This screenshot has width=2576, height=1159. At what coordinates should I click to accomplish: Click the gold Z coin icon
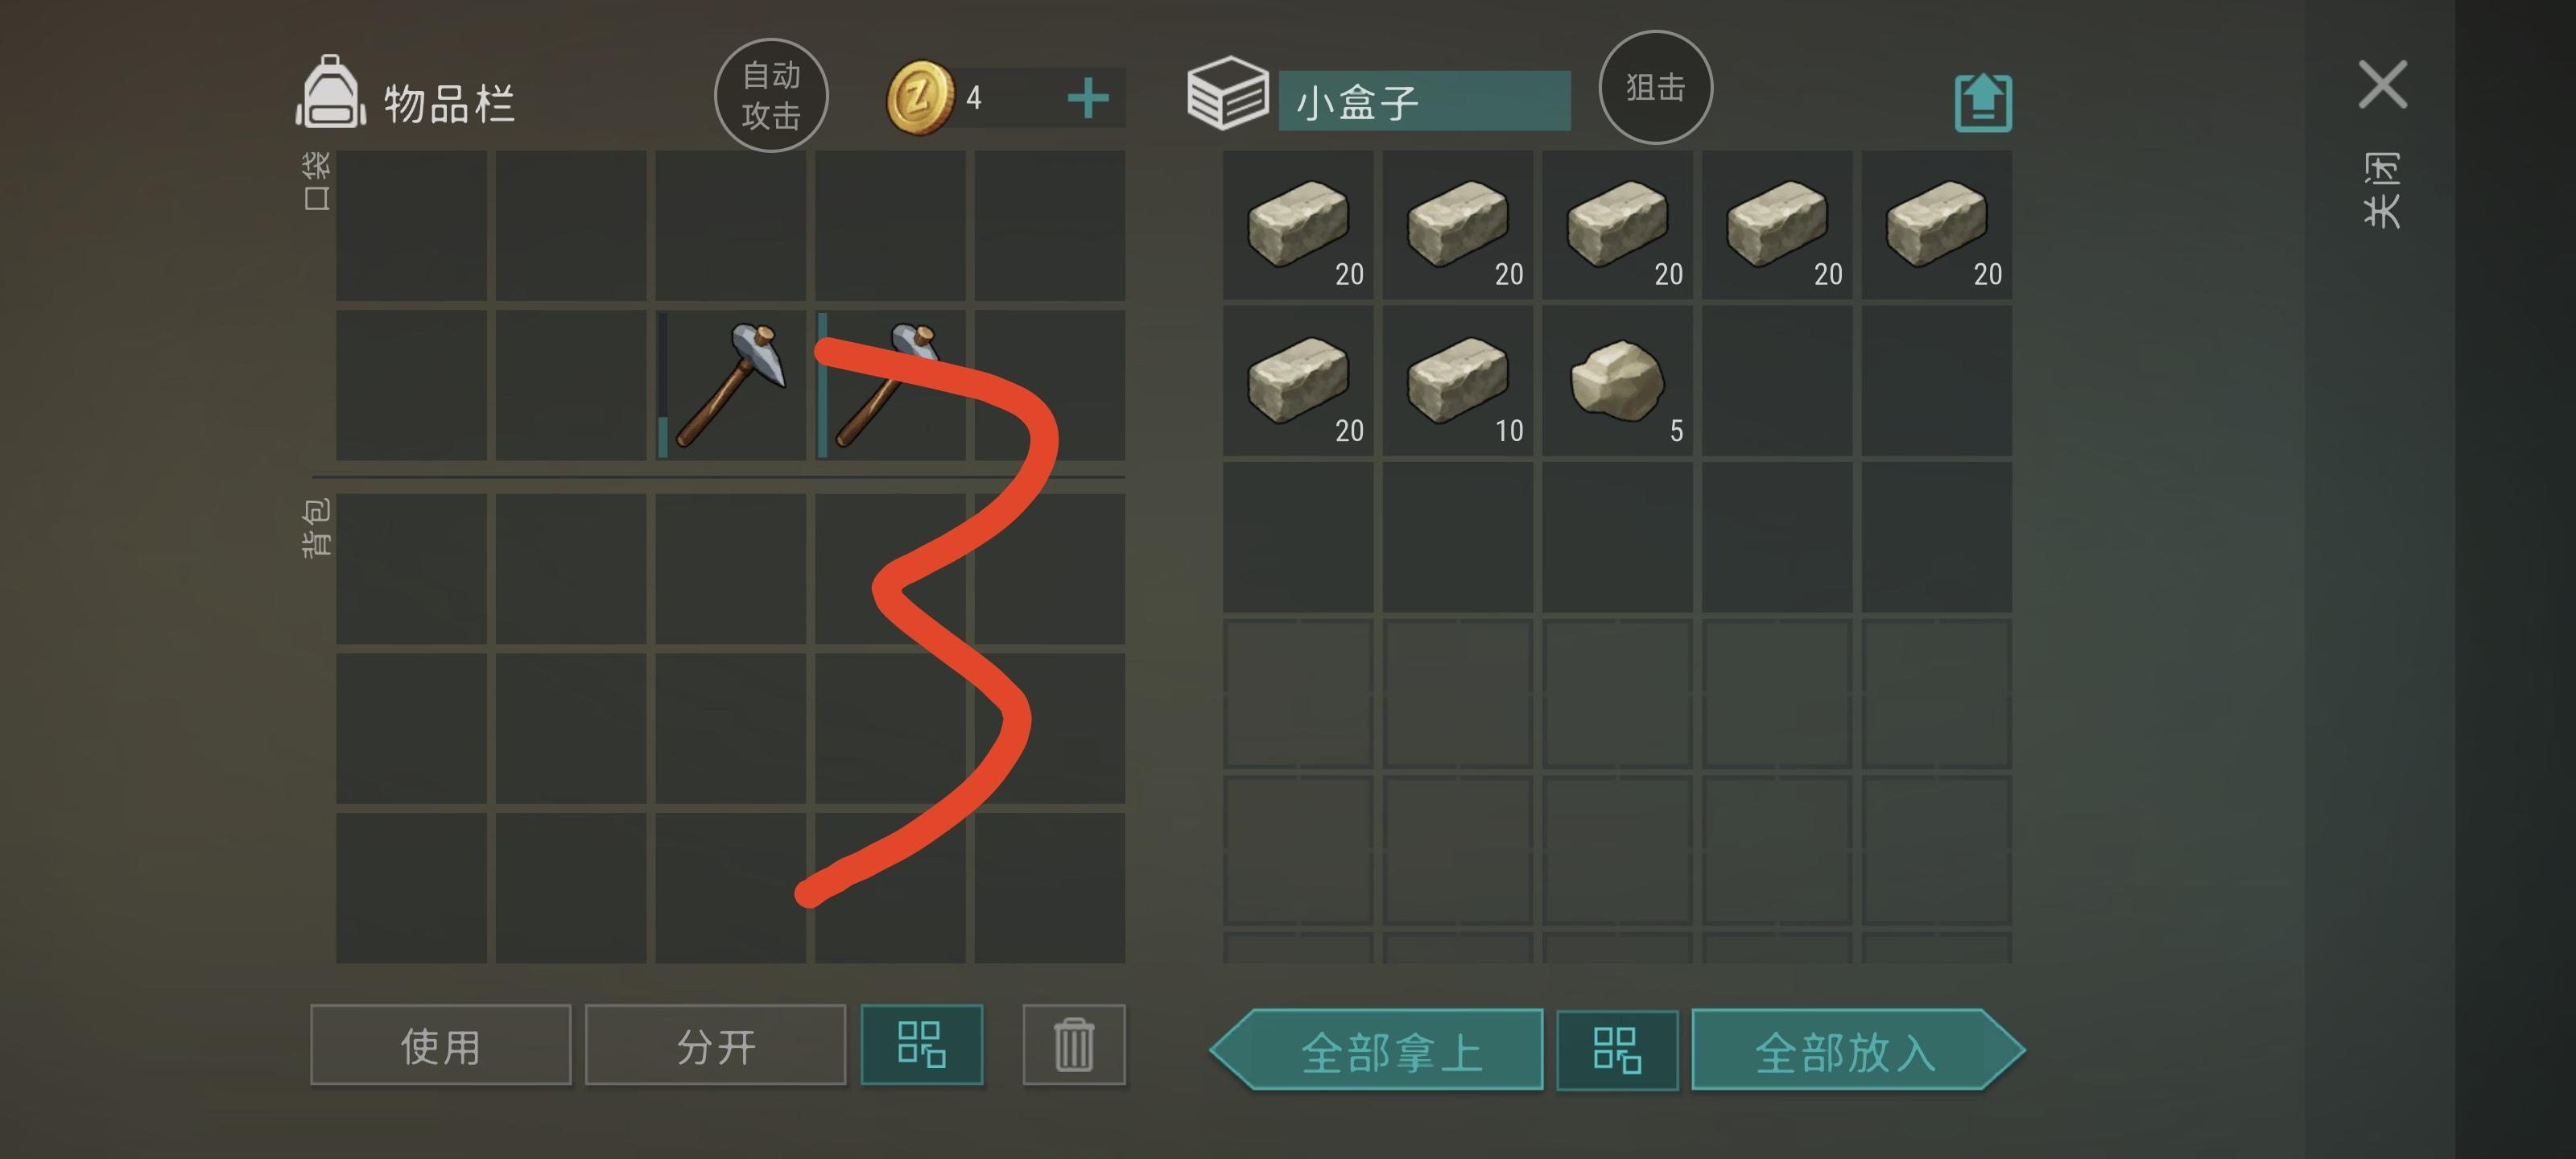[920, 97]
